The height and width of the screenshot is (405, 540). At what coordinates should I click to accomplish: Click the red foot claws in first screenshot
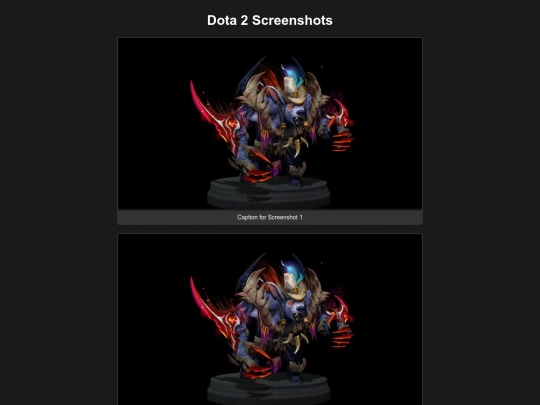click(x=257, y=176)
